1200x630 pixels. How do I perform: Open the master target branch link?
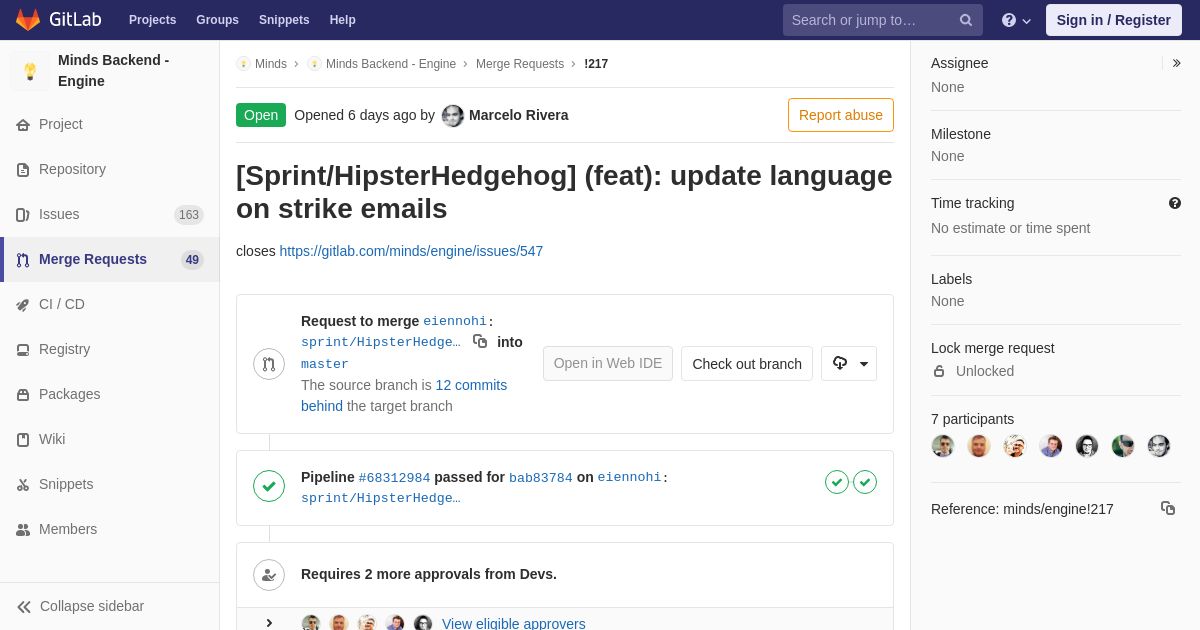point(325,364)
